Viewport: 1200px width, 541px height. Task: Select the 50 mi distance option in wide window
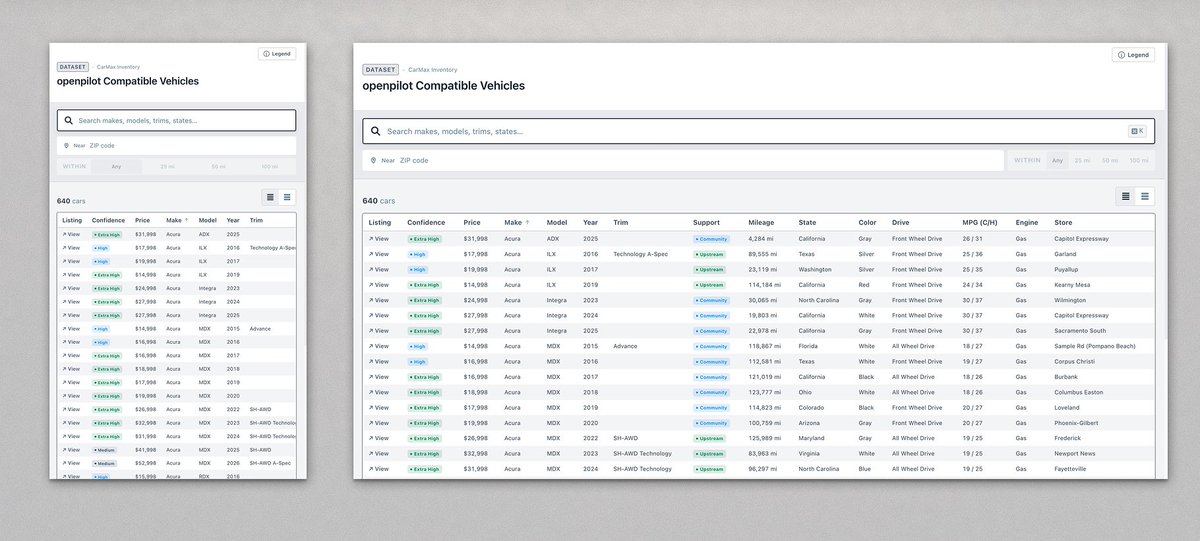pyautogui.click(x=1110, y=160)
